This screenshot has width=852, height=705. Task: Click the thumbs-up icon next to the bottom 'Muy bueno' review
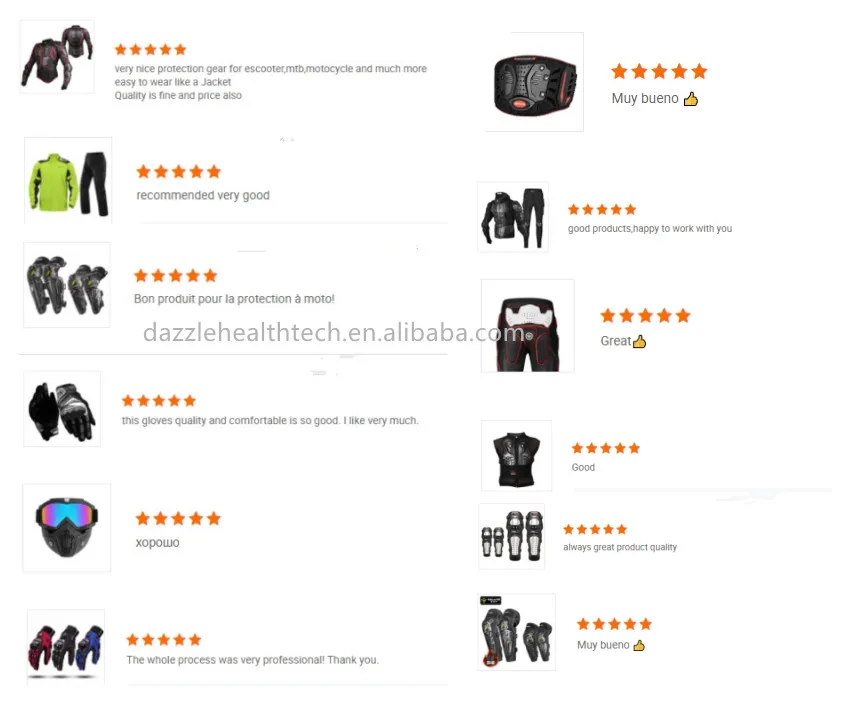click(640, 645)
